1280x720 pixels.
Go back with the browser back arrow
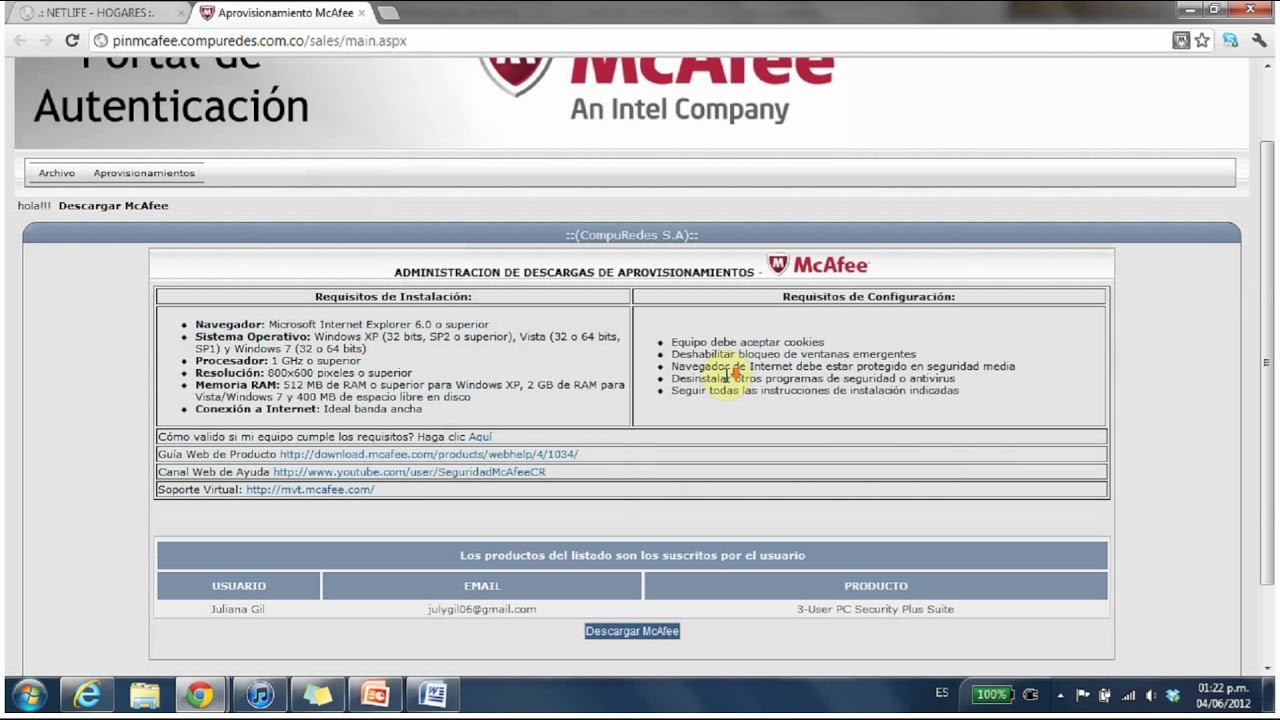[x=20, y=41]
